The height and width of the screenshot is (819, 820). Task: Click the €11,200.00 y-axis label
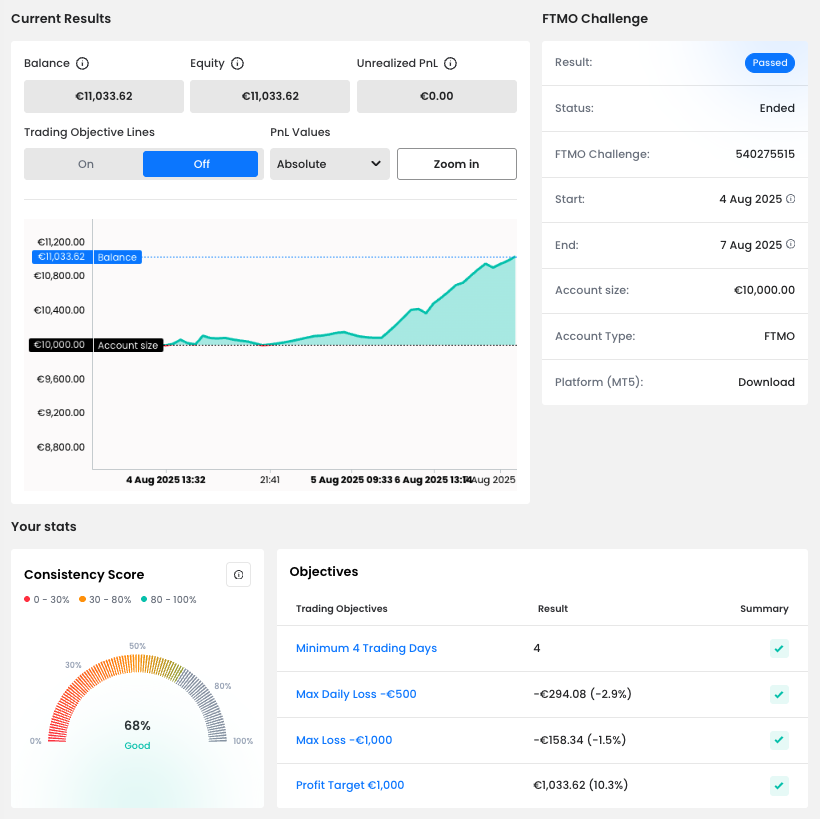[61, 242]
